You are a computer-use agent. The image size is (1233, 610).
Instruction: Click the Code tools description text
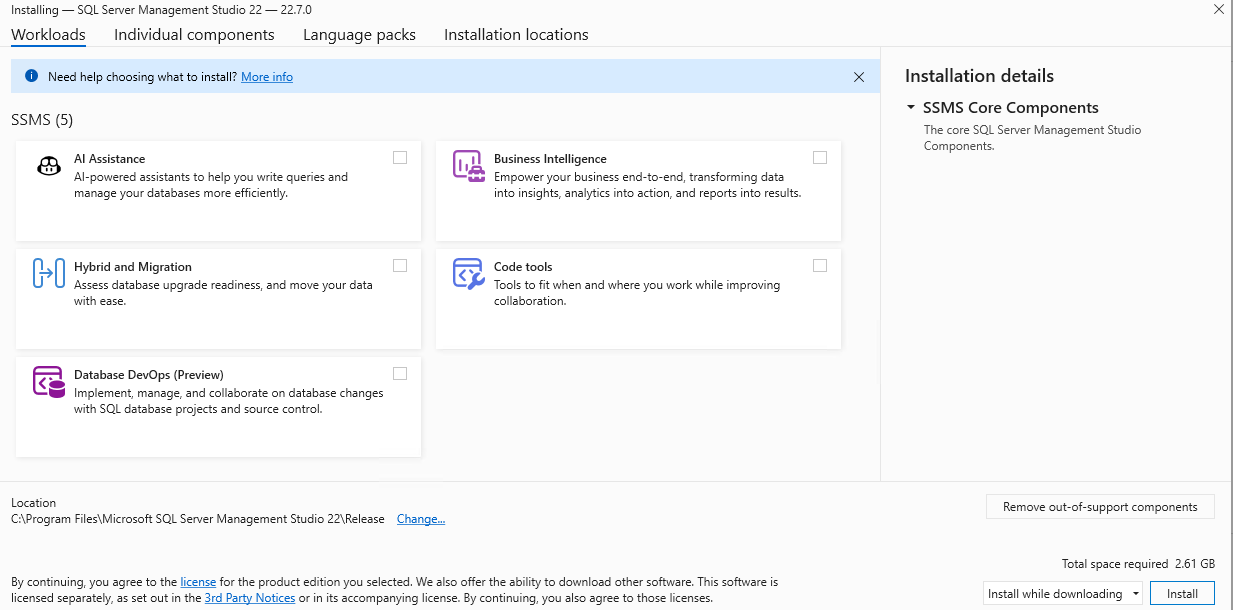[x=637, y=293]
